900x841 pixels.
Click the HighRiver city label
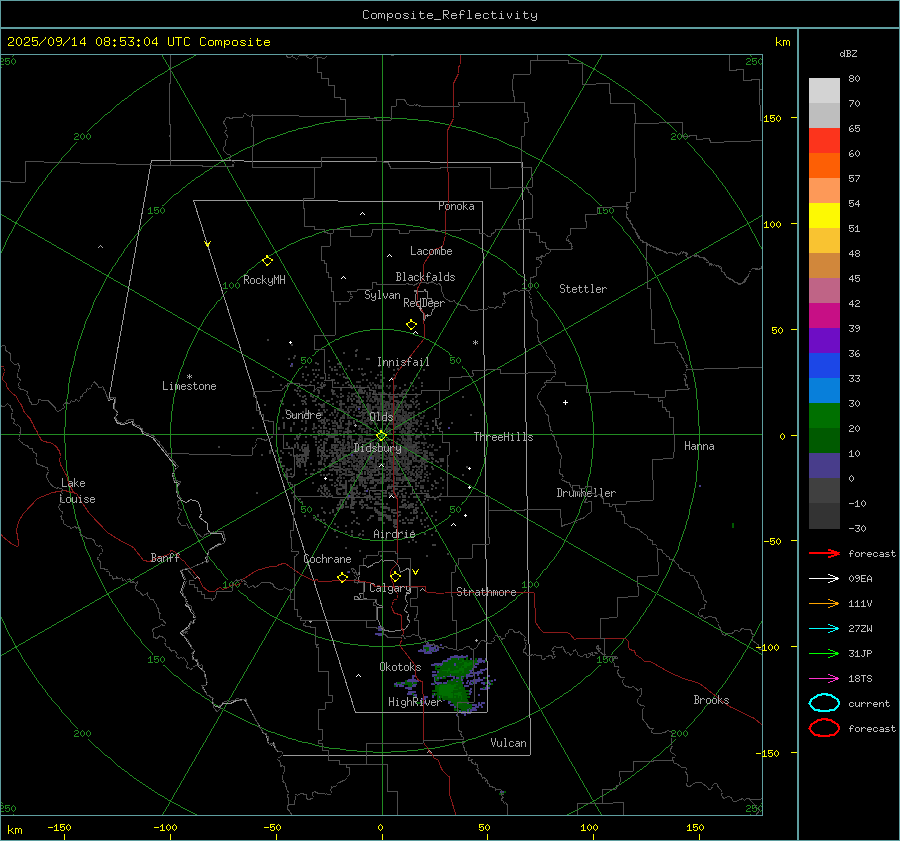[x=414, y=702]
